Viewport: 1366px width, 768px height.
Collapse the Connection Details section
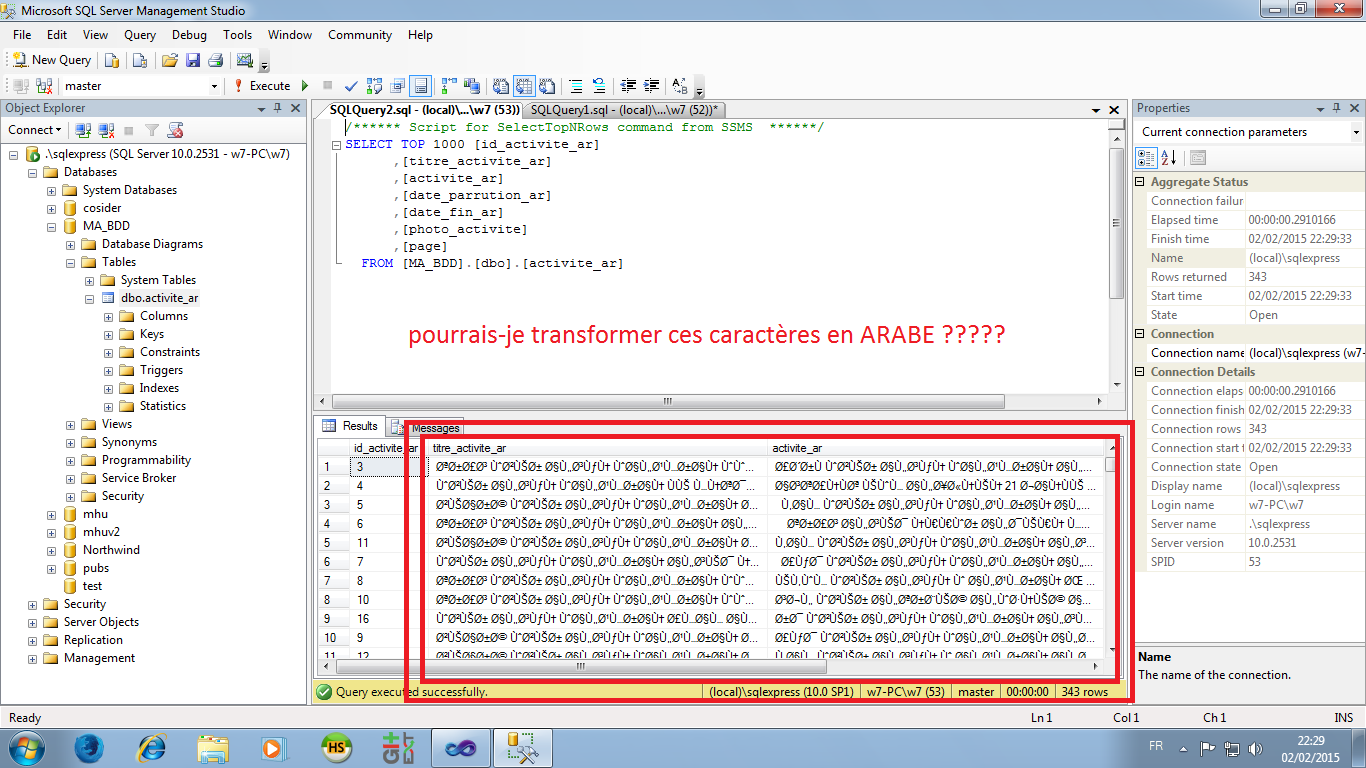point(1141,372)
